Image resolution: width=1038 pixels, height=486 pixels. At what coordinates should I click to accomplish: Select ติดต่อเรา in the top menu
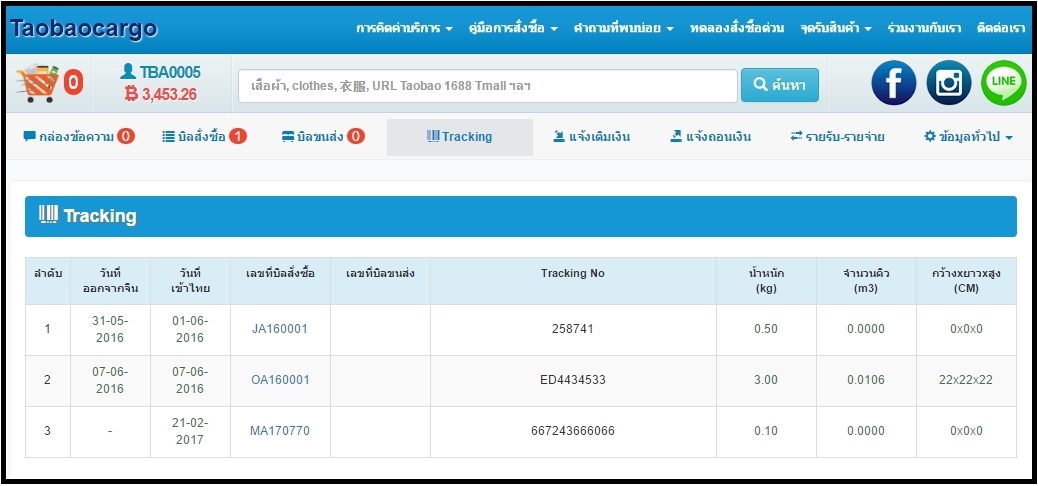tap(1001, 28)
